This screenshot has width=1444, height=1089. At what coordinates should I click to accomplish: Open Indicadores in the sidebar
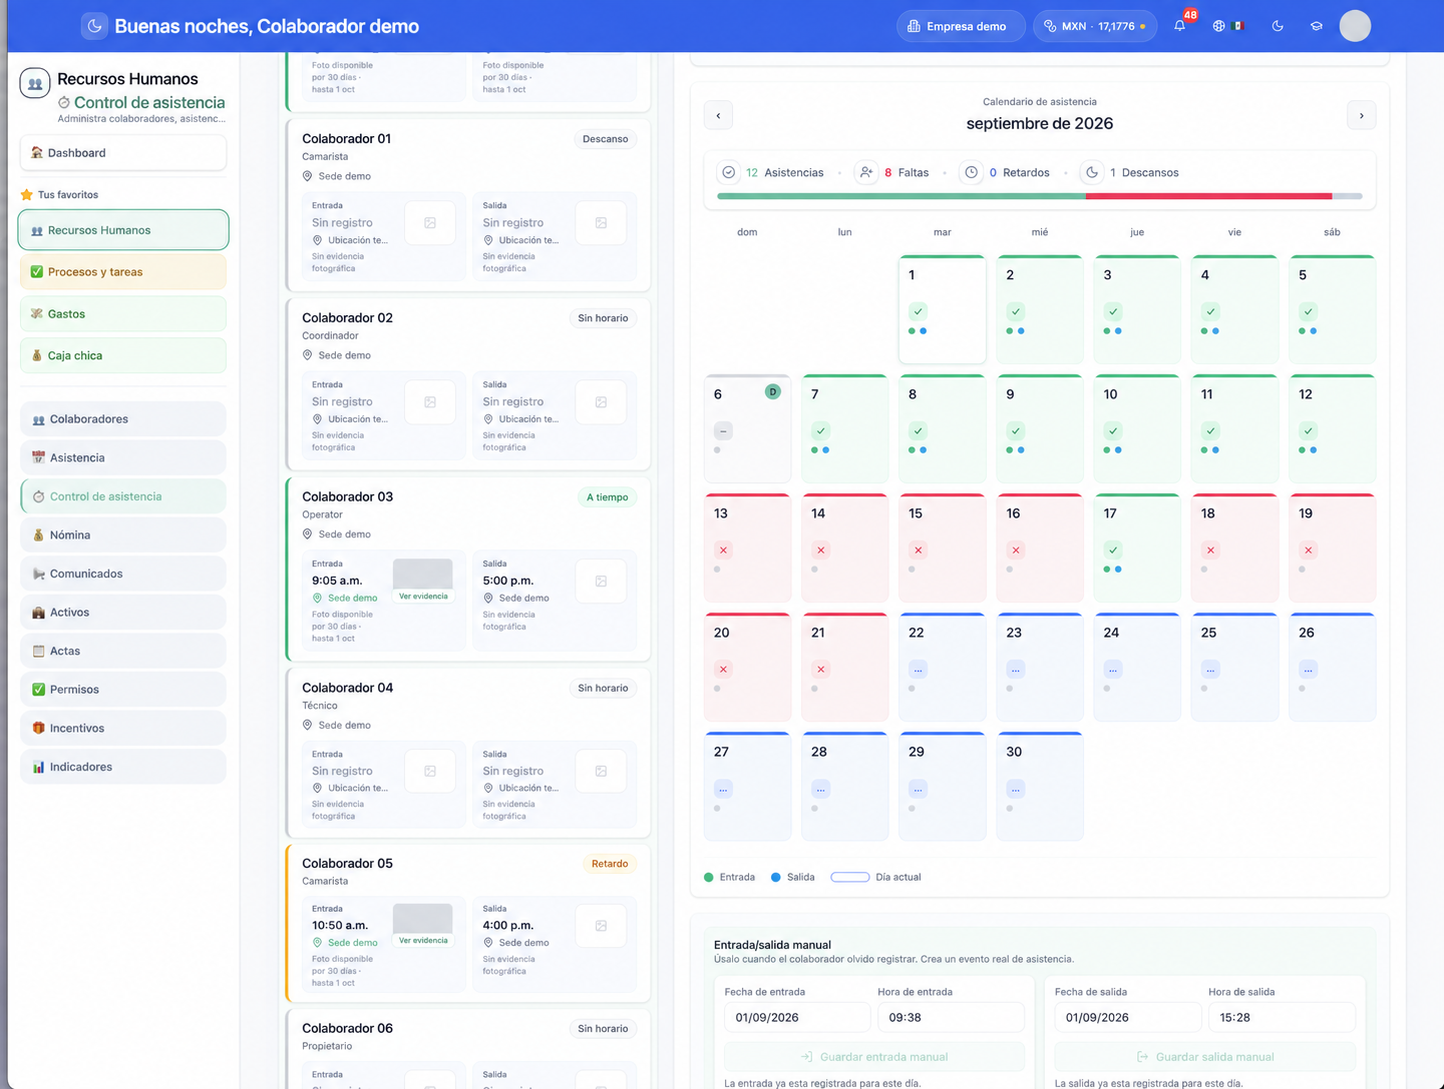pos(123,767)
